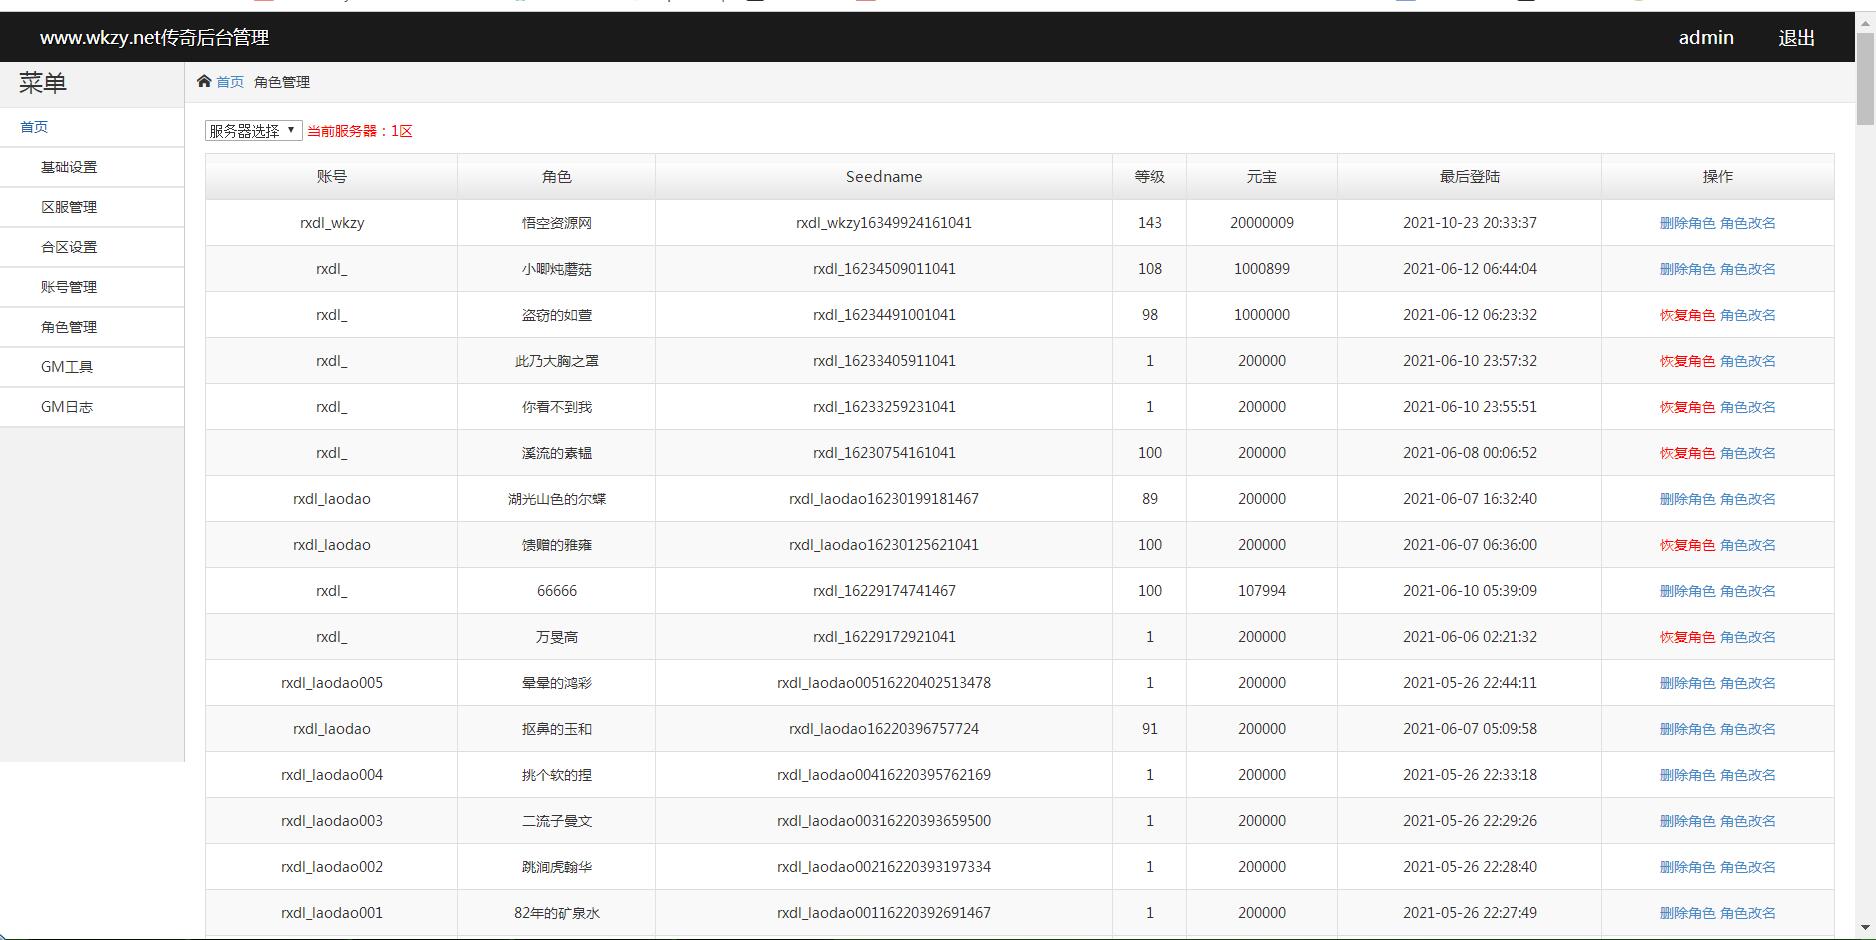Click the home icon in breadcrumb
Screen dimensions: 1876x940
pyautogui.click(x=204, y=81)
